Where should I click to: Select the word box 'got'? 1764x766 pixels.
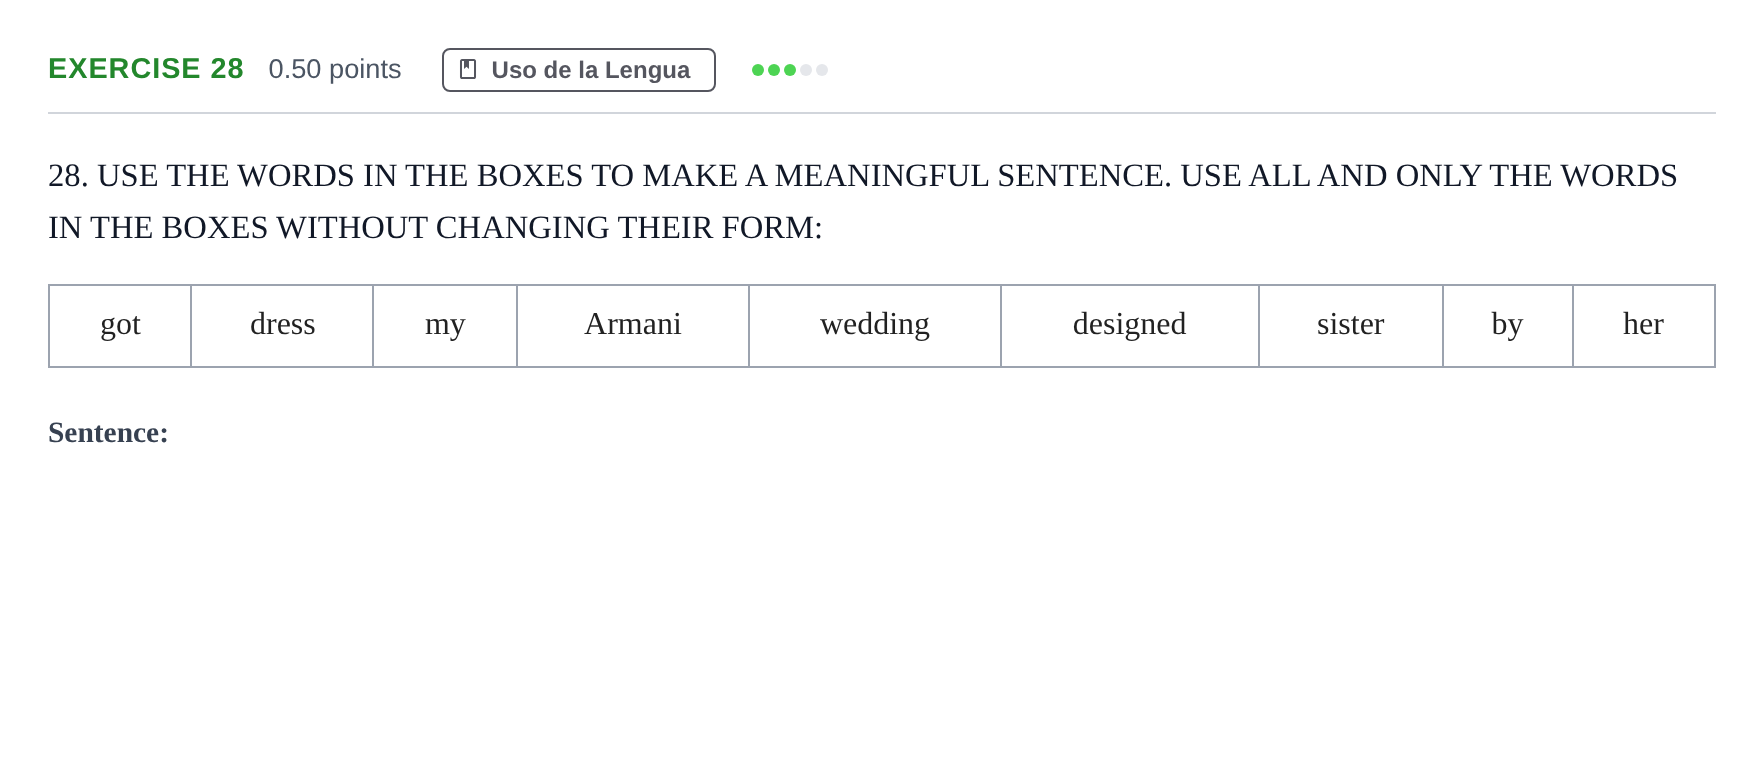(120, 326)
